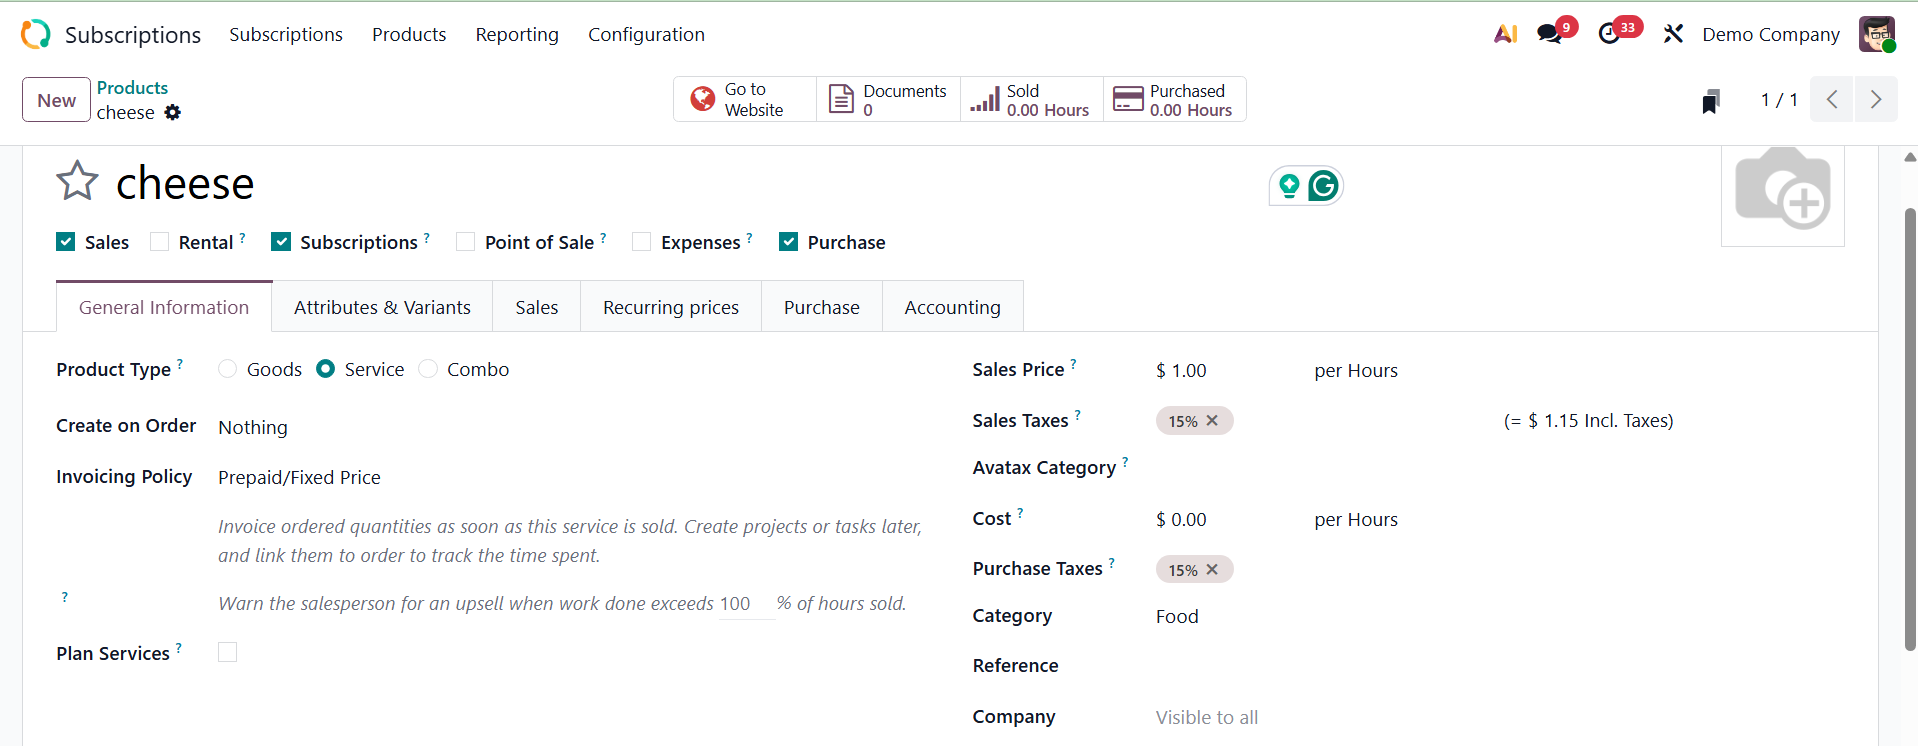The width and height of the screenshot is (1918, 746).
Task: Click the Grammarly icon near product name
Action: coord(1323,186)
